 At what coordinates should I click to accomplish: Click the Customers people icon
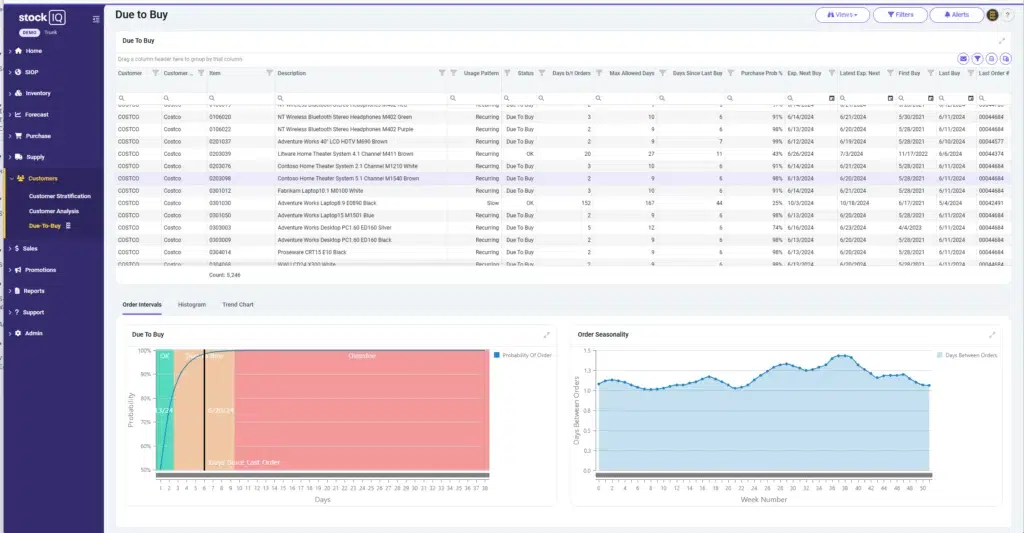pos(21,178)
